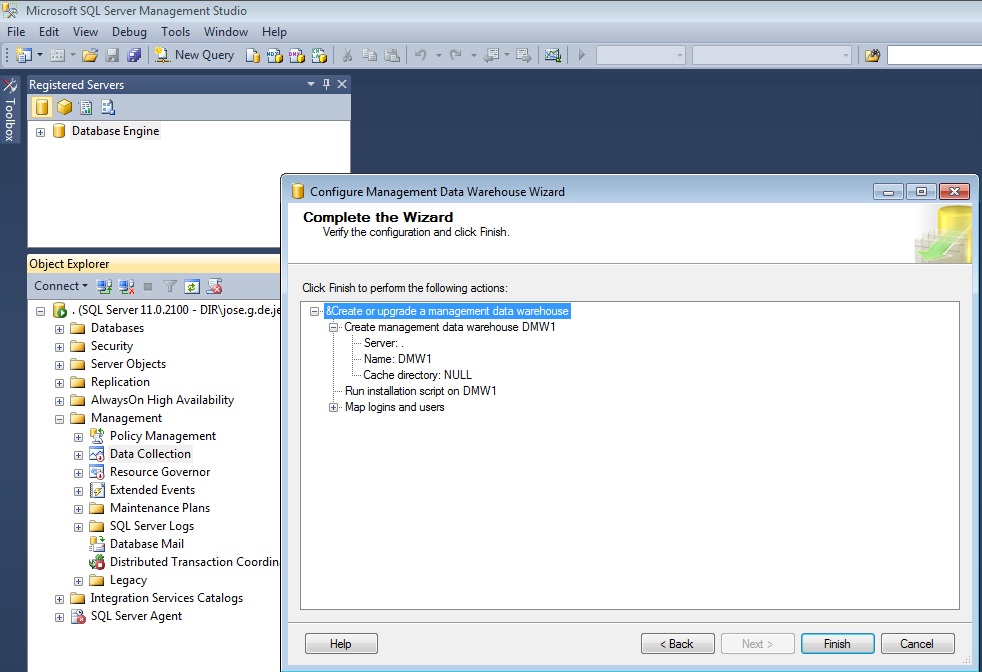Select 'Run installation script on DMW1' row

tap(421, 391)
